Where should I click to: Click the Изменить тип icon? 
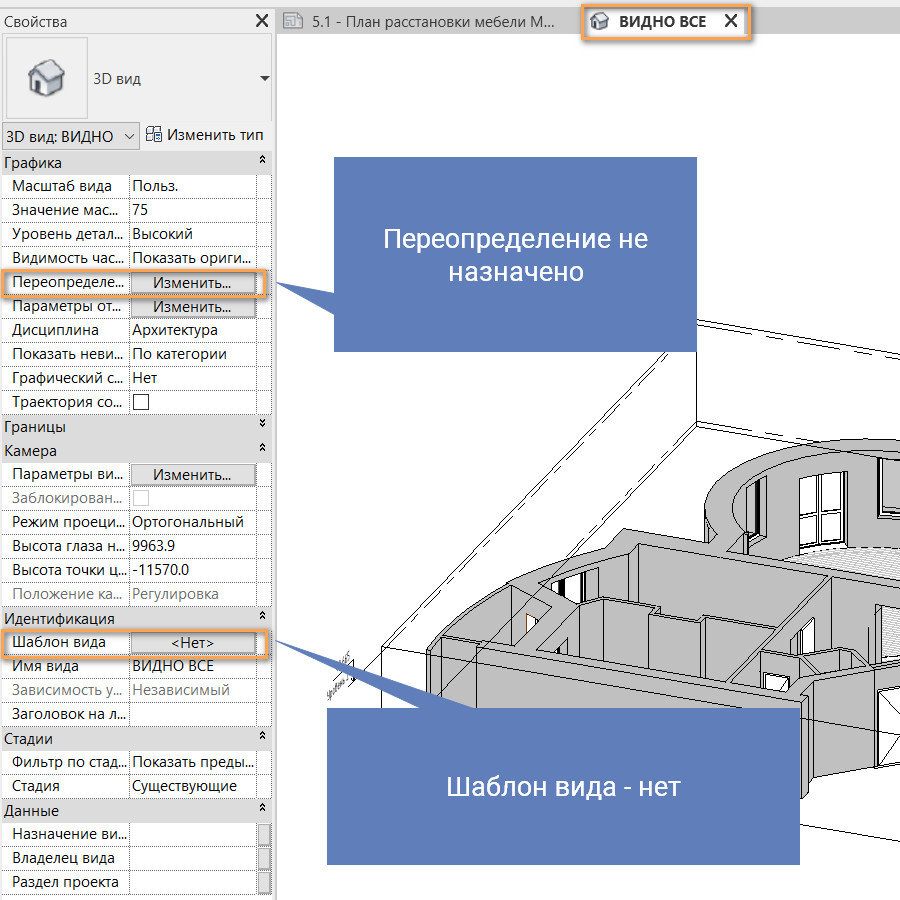pos(153,134)
